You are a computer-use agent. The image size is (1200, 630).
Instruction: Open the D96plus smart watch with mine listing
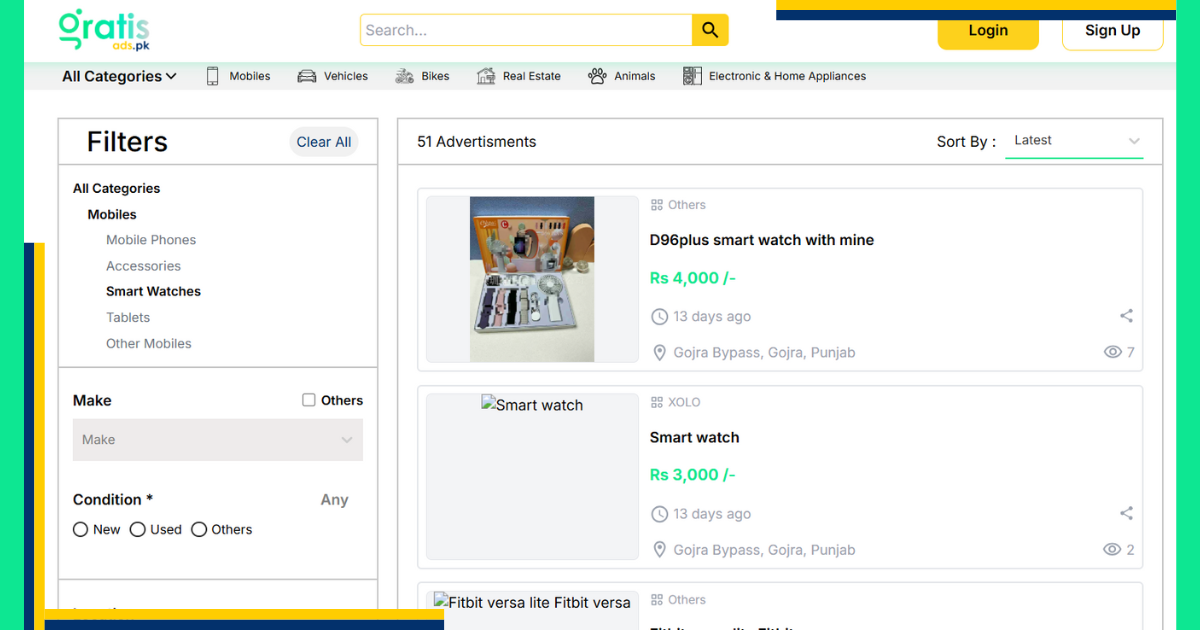[762, 240]
